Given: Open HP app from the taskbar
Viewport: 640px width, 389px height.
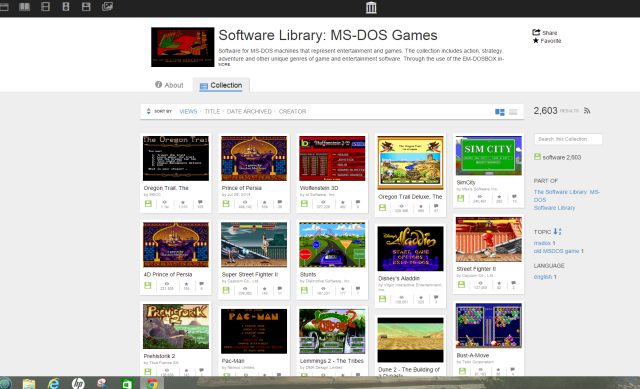Looking at the screenshot, I should click(78, 384).
